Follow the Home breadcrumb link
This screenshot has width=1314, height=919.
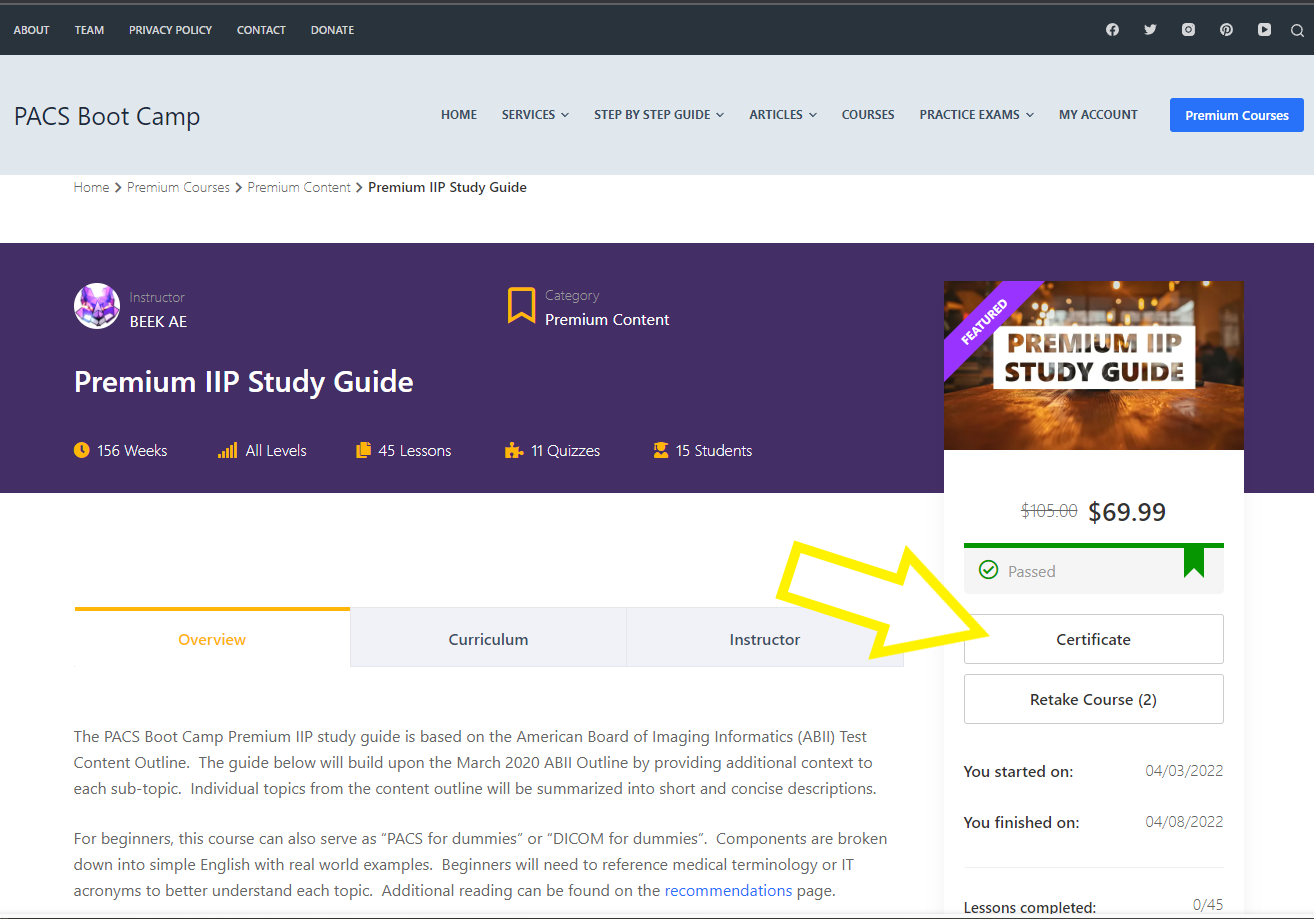coord(91,187)
